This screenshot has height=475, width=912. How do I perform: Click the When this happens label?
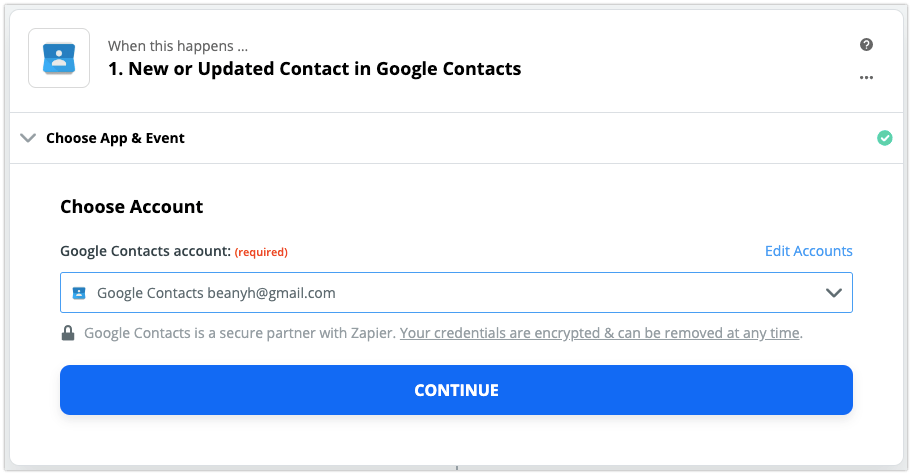(178, 46)
